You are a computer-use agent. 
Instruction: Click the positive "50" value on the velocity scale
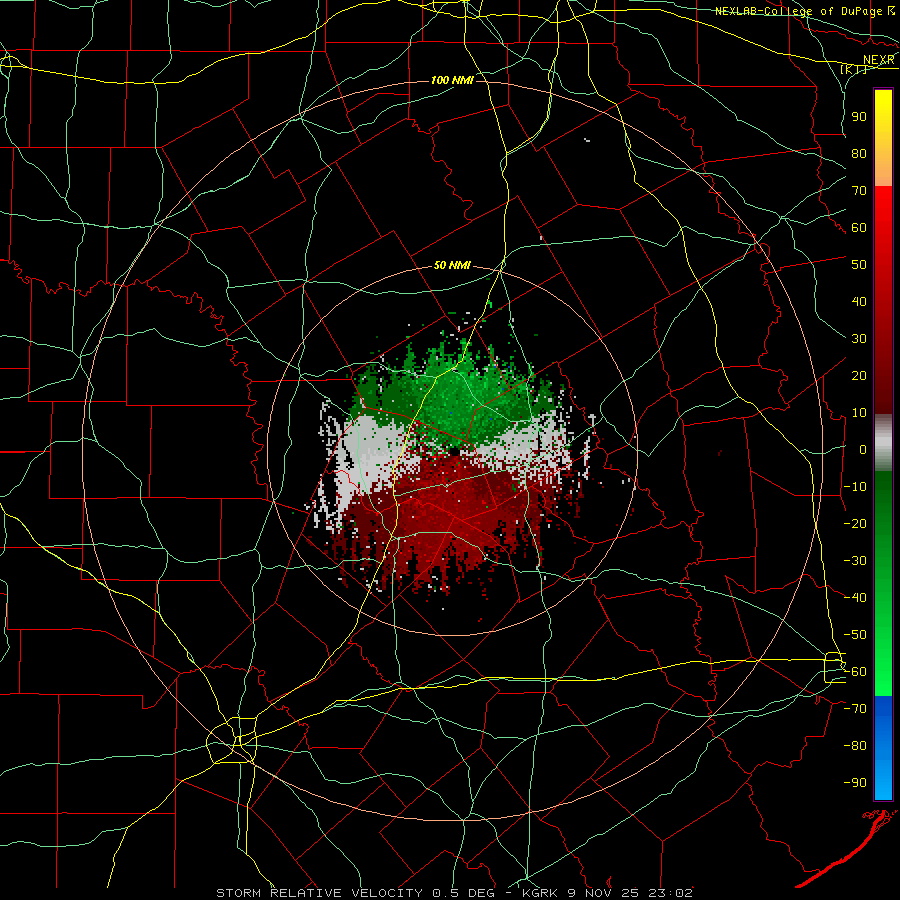[x=859, y=265]
